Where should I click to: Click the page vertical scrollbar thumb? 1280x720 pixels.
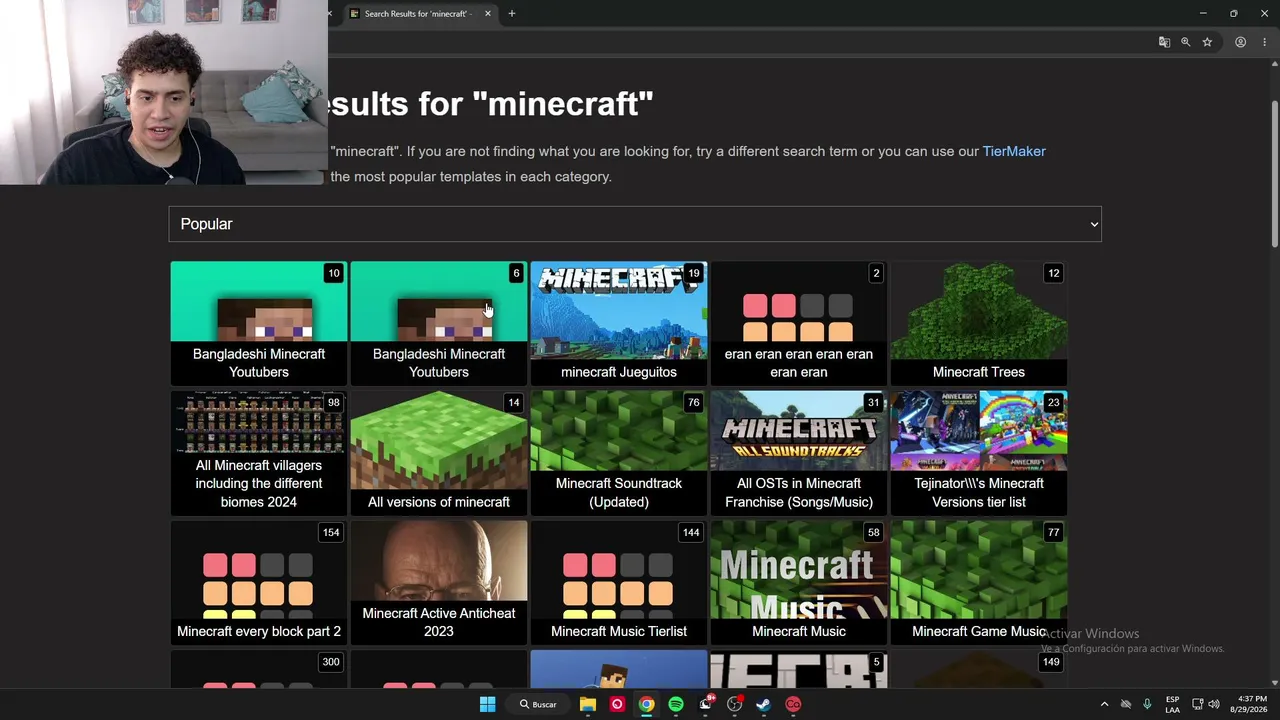tap(1274, 172)
